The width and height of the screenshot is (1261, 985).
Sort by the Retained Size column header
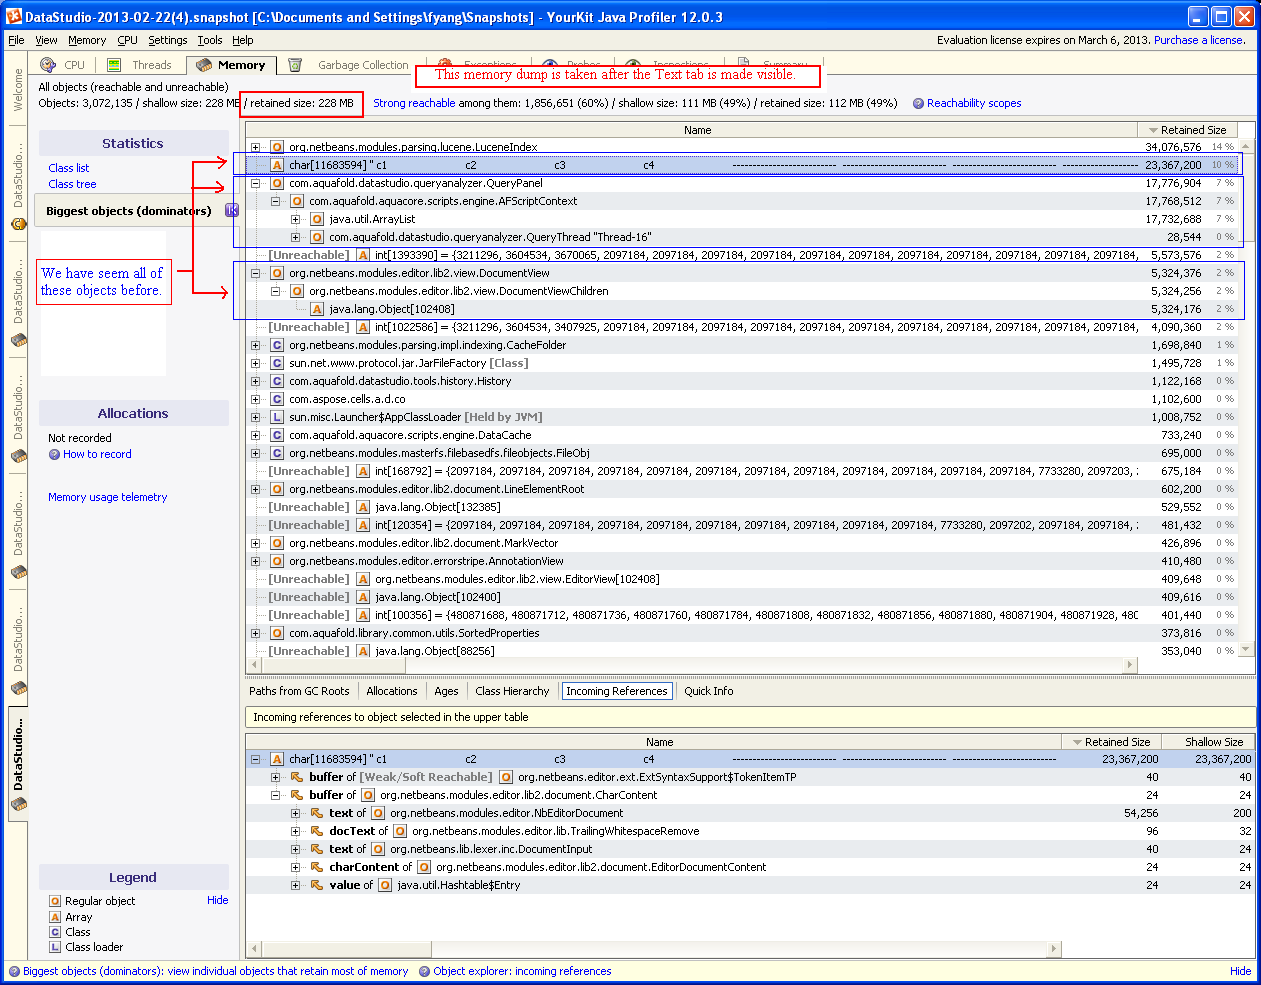pos(1187,130)
